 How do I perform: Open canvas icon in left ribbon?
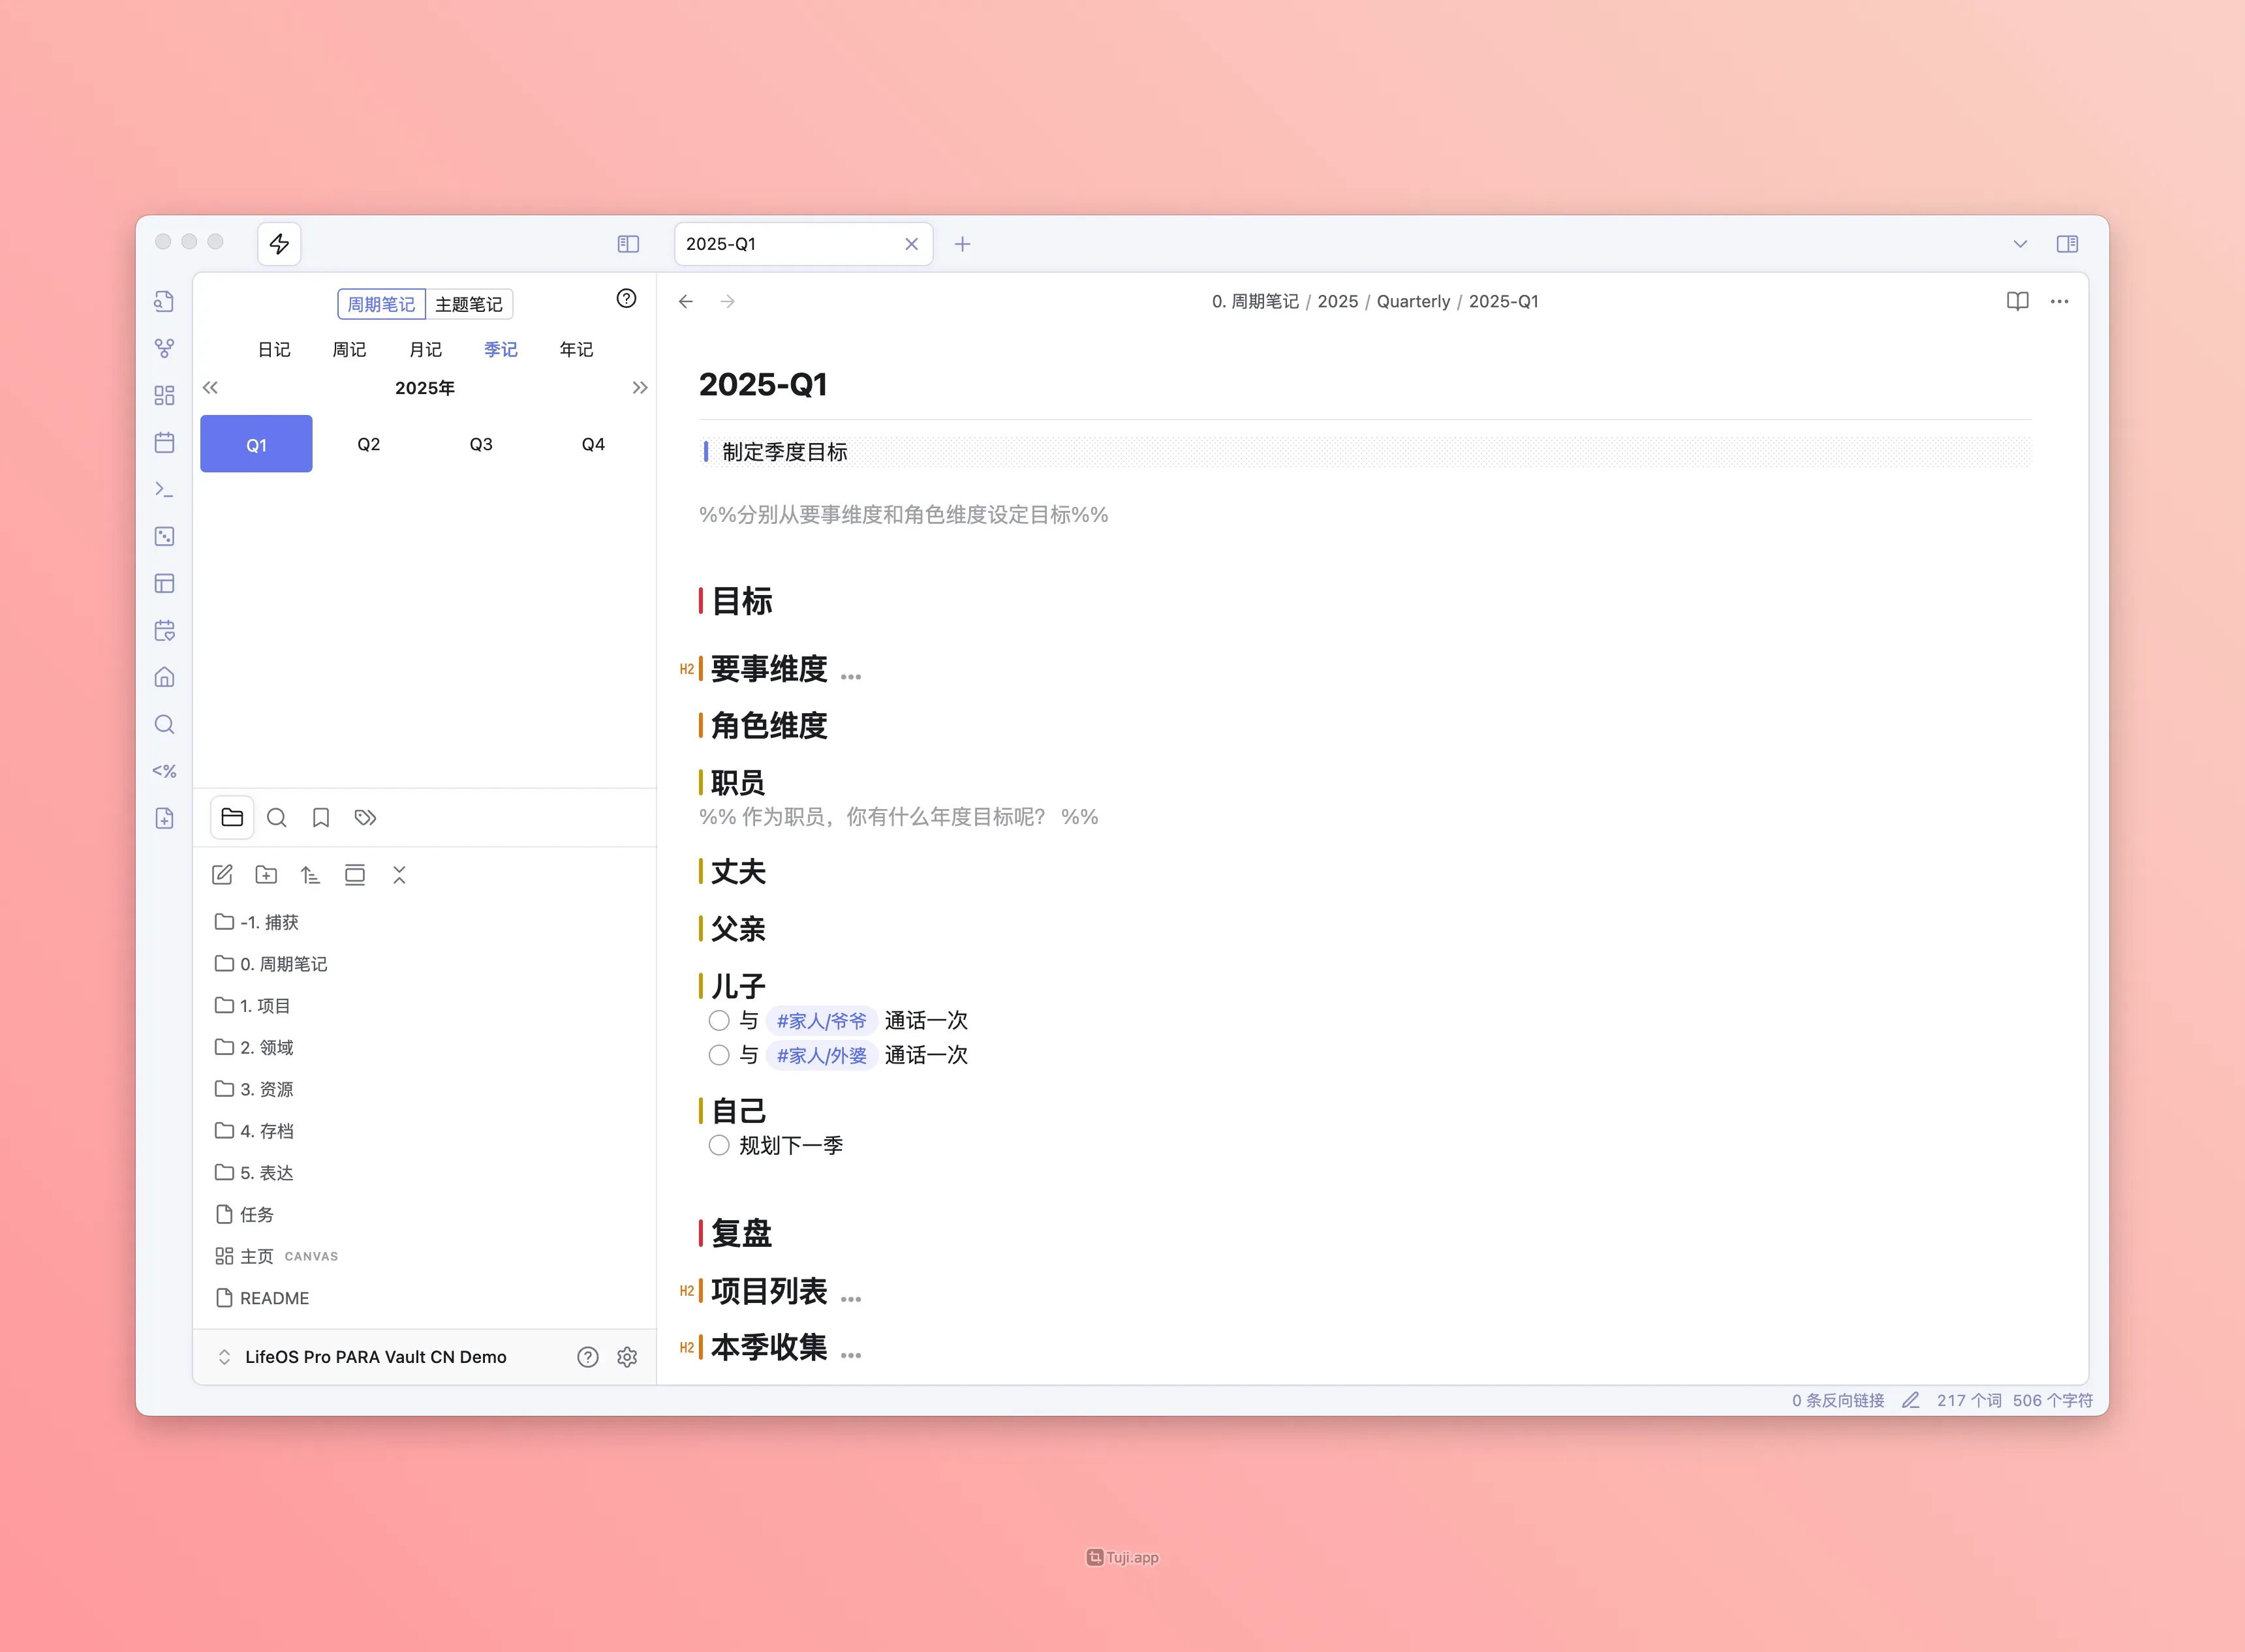click(165, 395)
